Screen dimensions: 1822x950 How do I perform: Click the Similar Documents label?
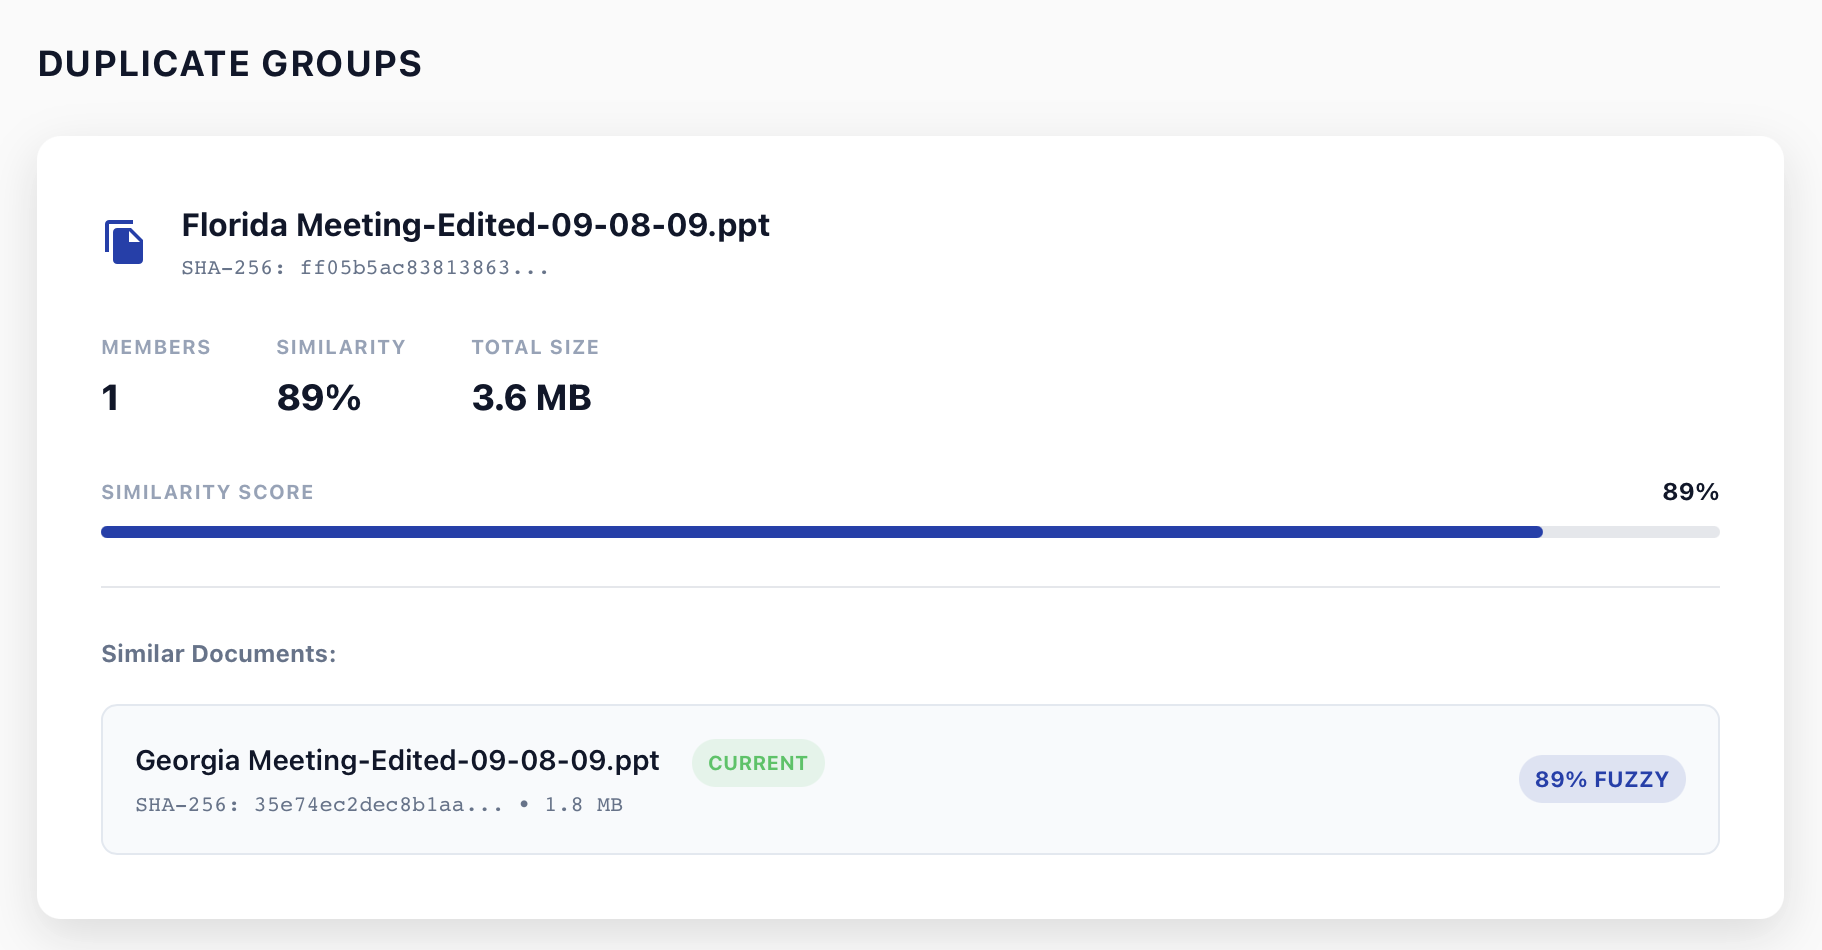click(x=218, y=654)
